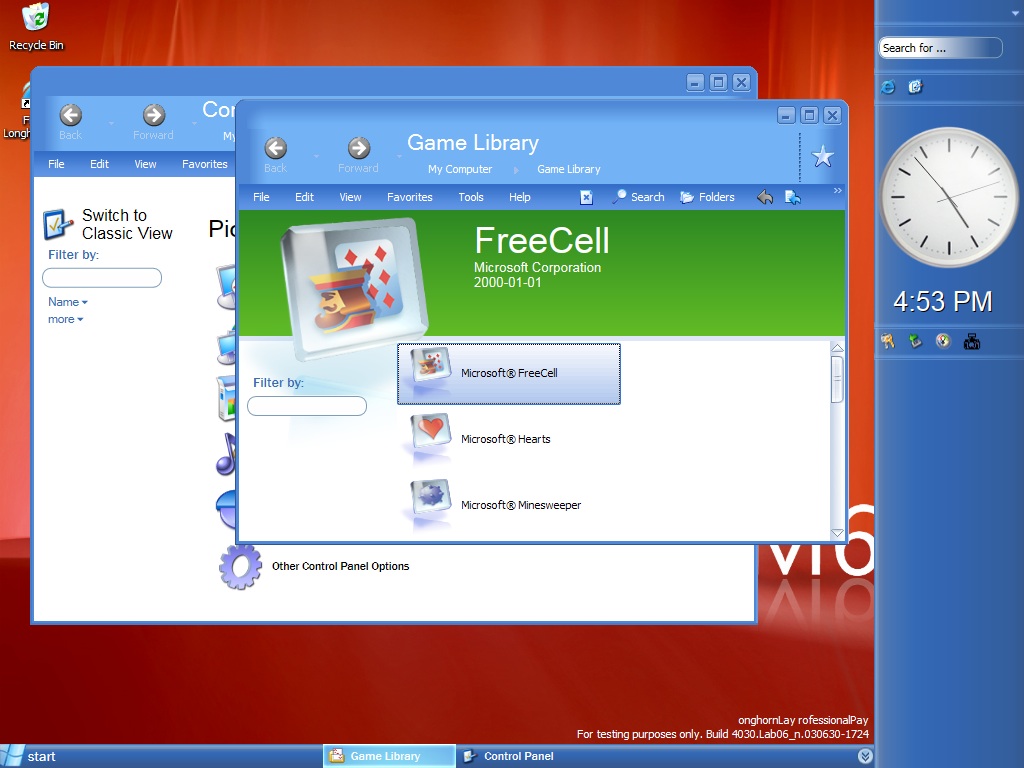Viewport: 1024px width, 768px height.
Task: Click the star favorites icon in Game Library
Action: pos(822,157)
